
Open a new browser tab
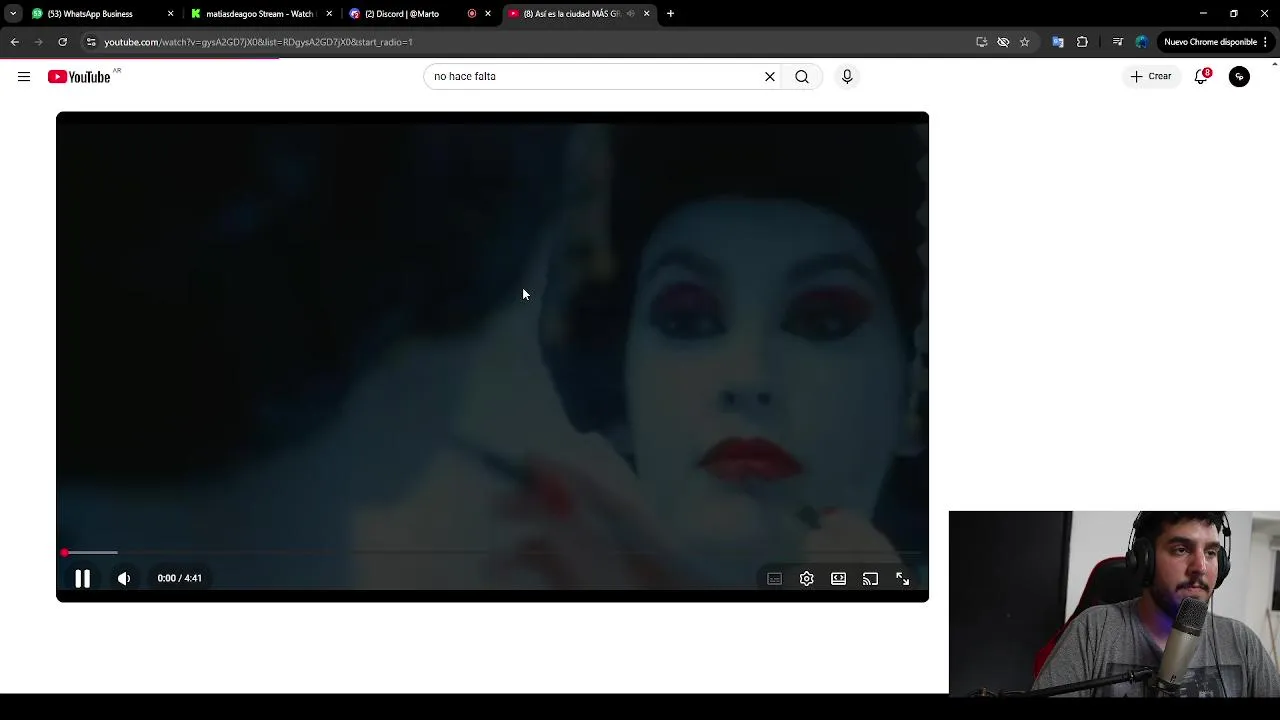coord(671,14)
